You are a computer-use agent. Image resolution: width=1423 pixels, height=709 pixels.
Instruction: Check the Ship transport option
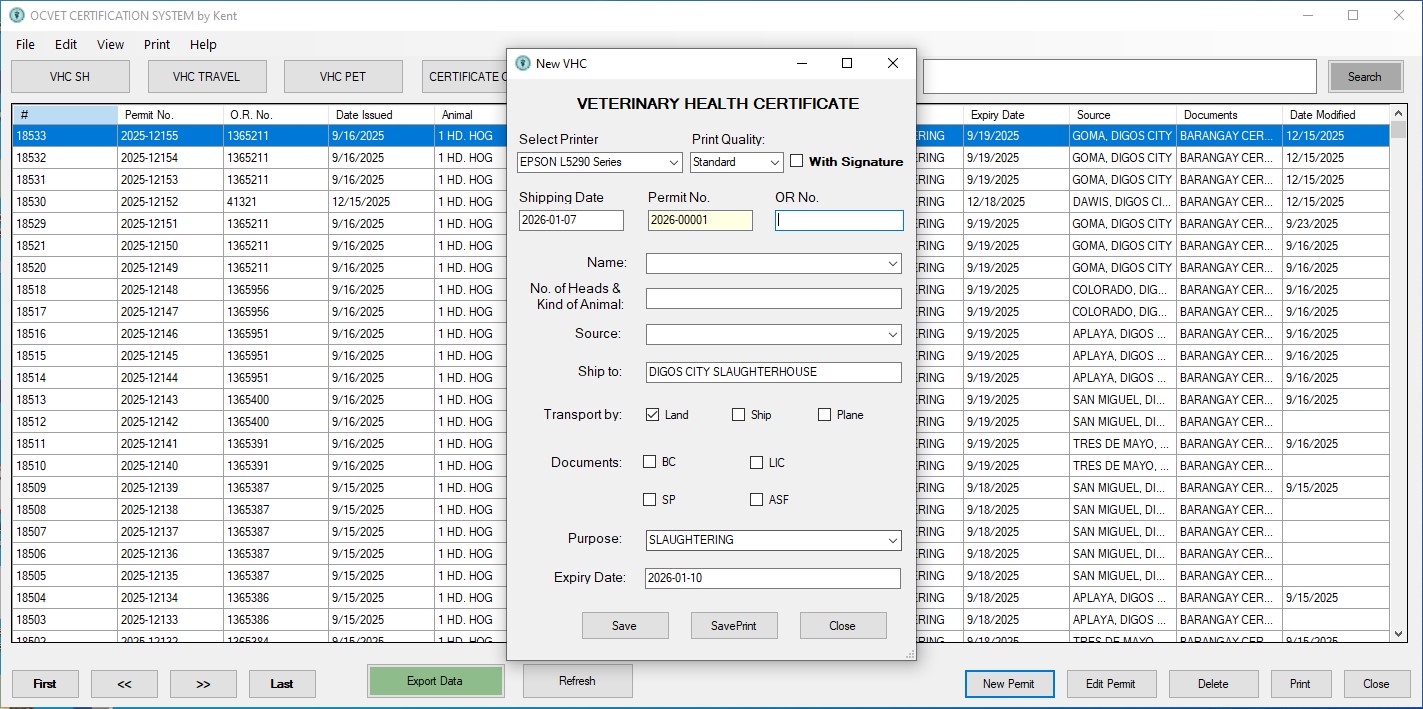739,415
